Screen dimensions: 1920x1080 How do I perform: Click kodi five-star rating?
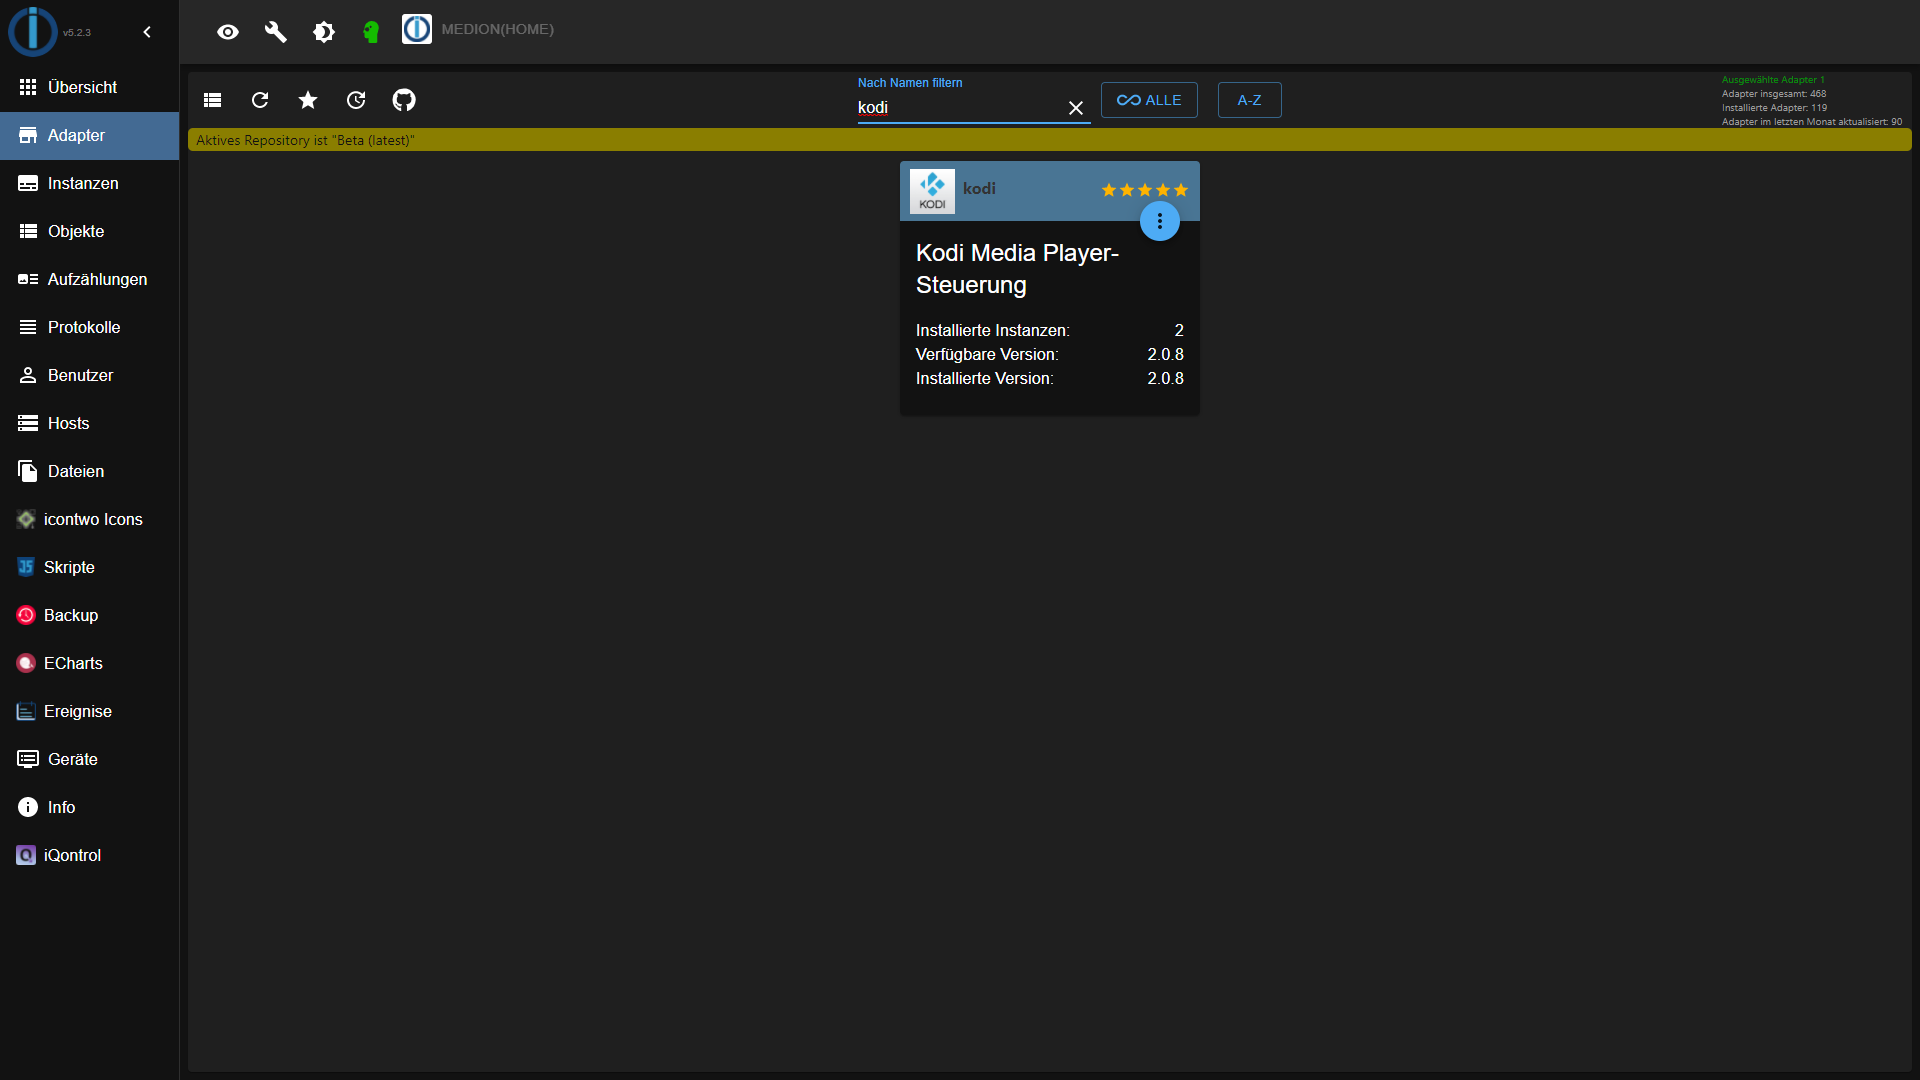click(1144, 190)
